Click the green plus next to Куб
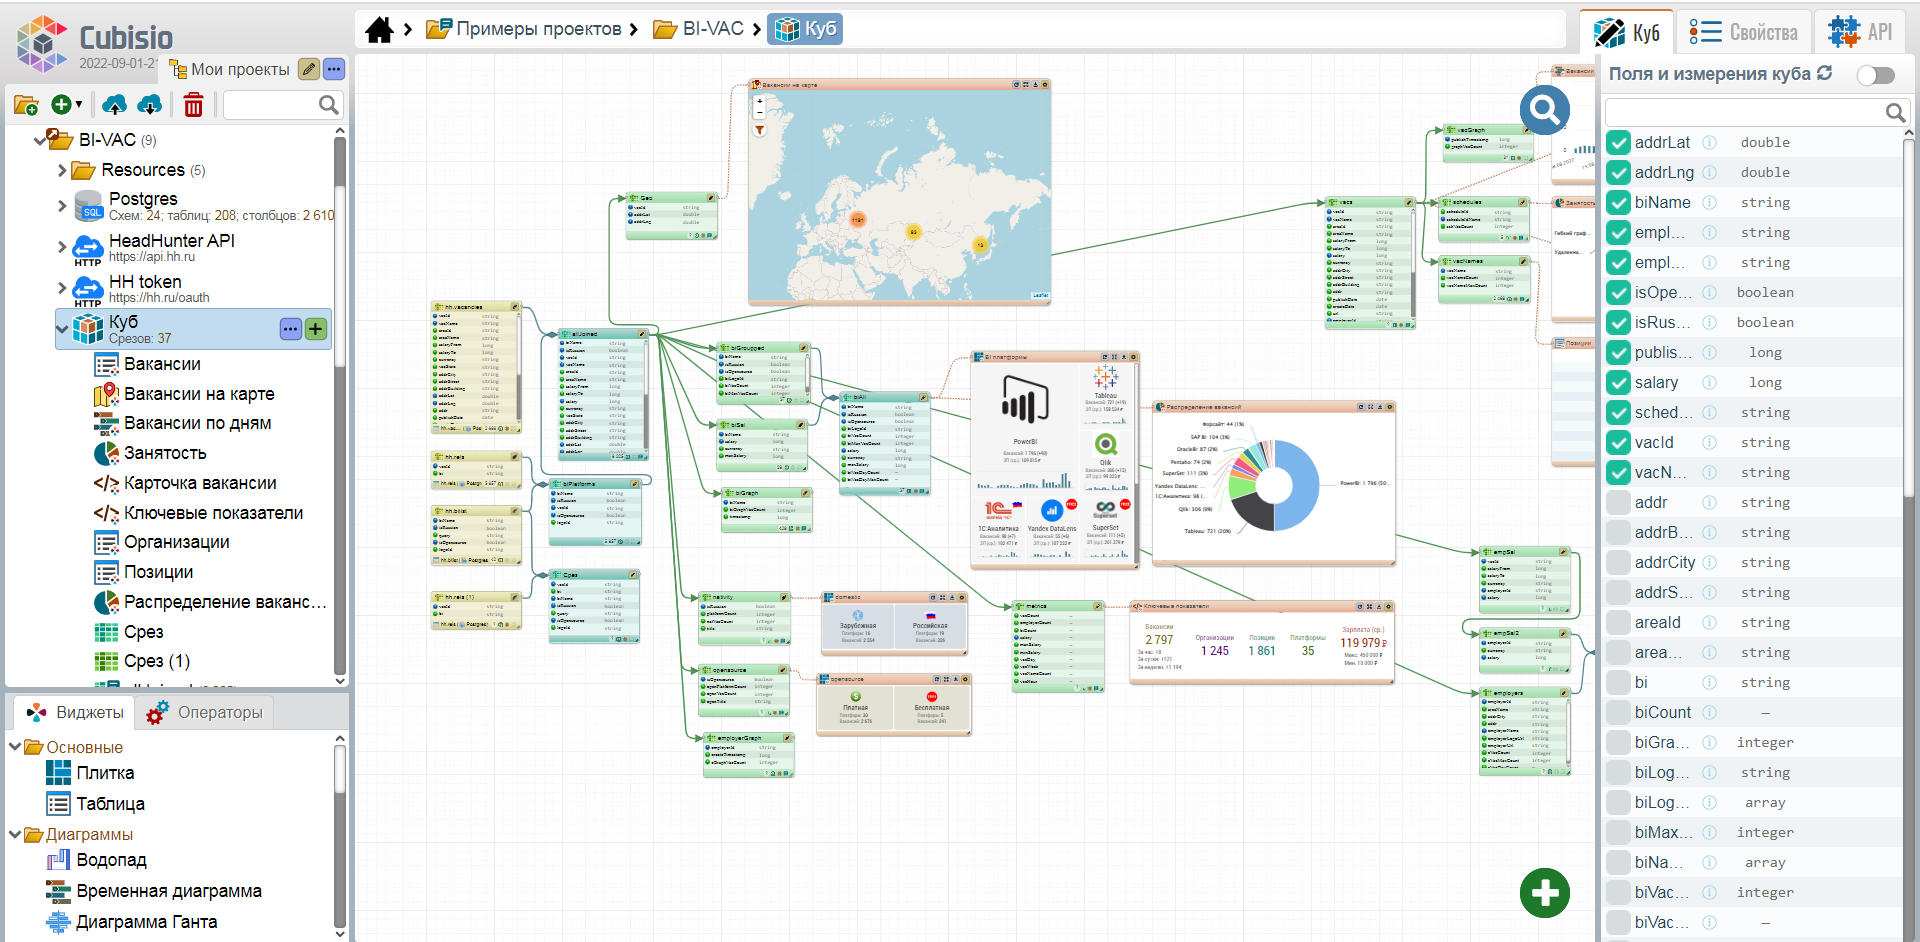This screenshot has height=942, width=1920. point(316,329)
